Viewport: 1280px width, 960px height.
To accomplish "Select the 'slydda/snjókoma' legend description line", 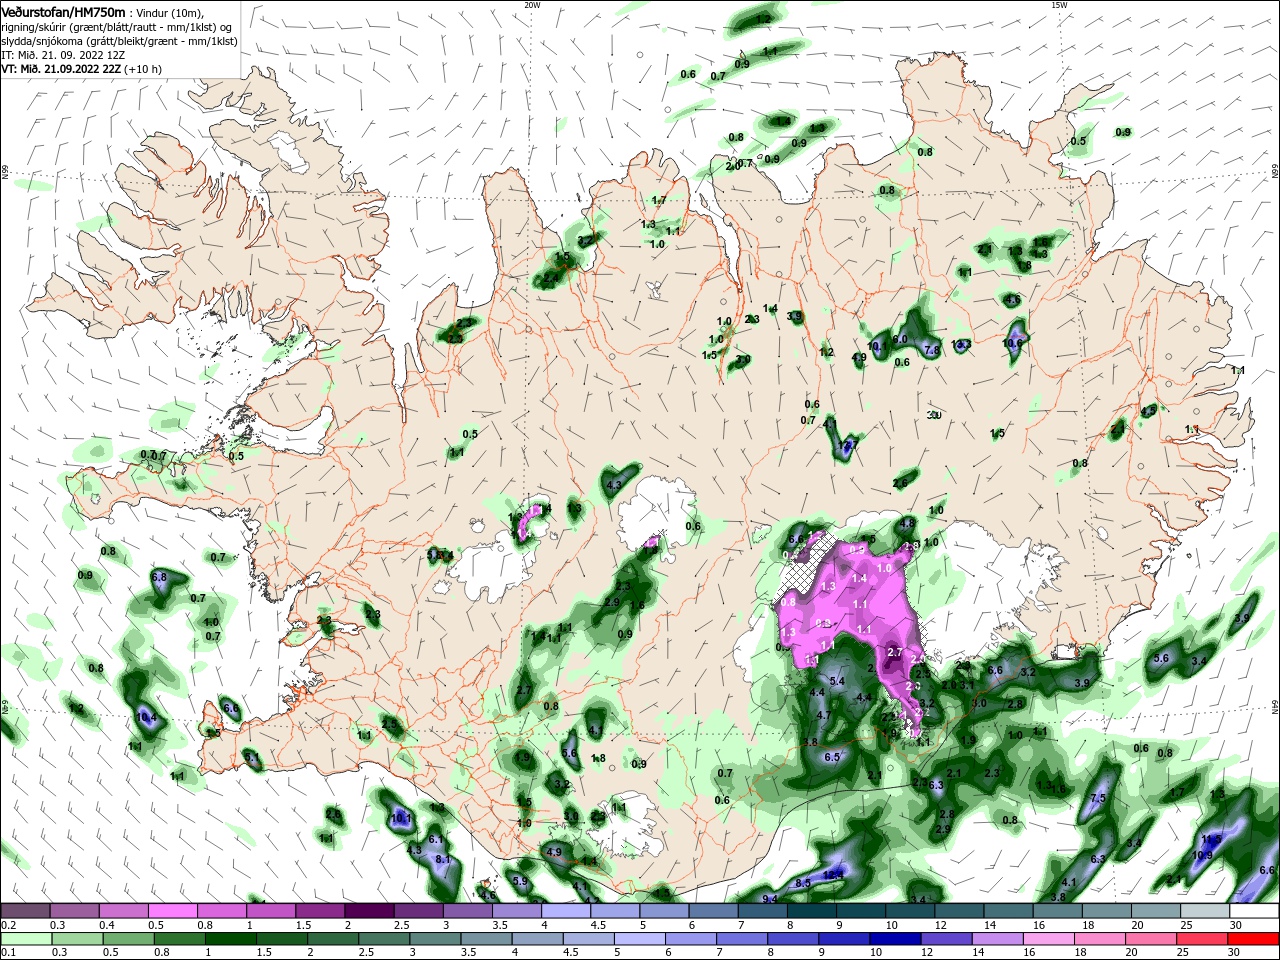I will click(x=119, y=41).
